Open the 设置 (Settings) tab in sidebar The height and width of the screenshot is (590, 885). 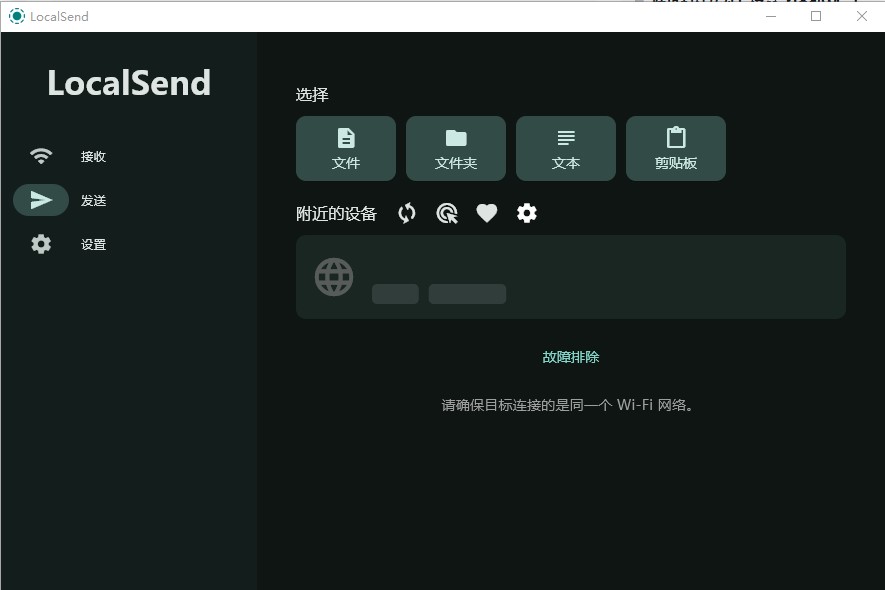pyautogui.click(x=68, y=244)
